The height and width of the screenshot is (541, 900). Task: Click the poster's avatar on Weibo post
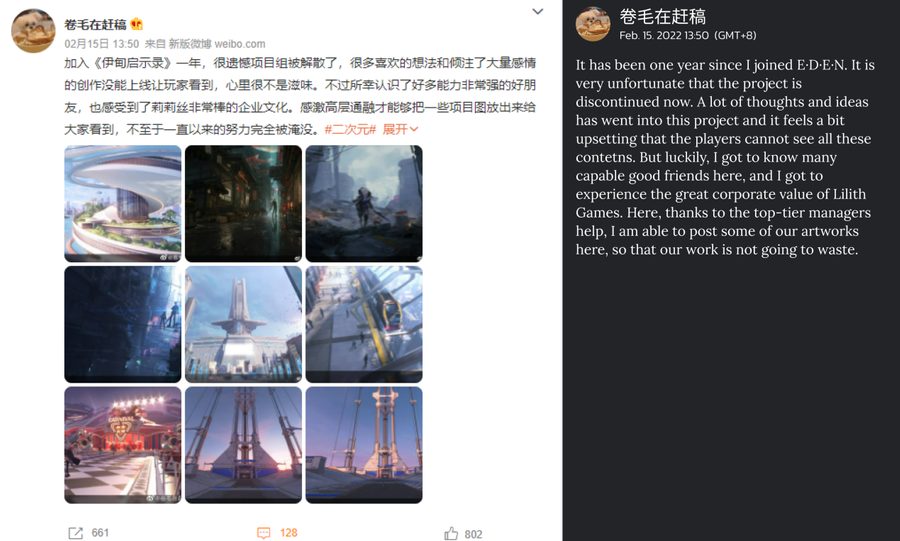coord(33,31)
